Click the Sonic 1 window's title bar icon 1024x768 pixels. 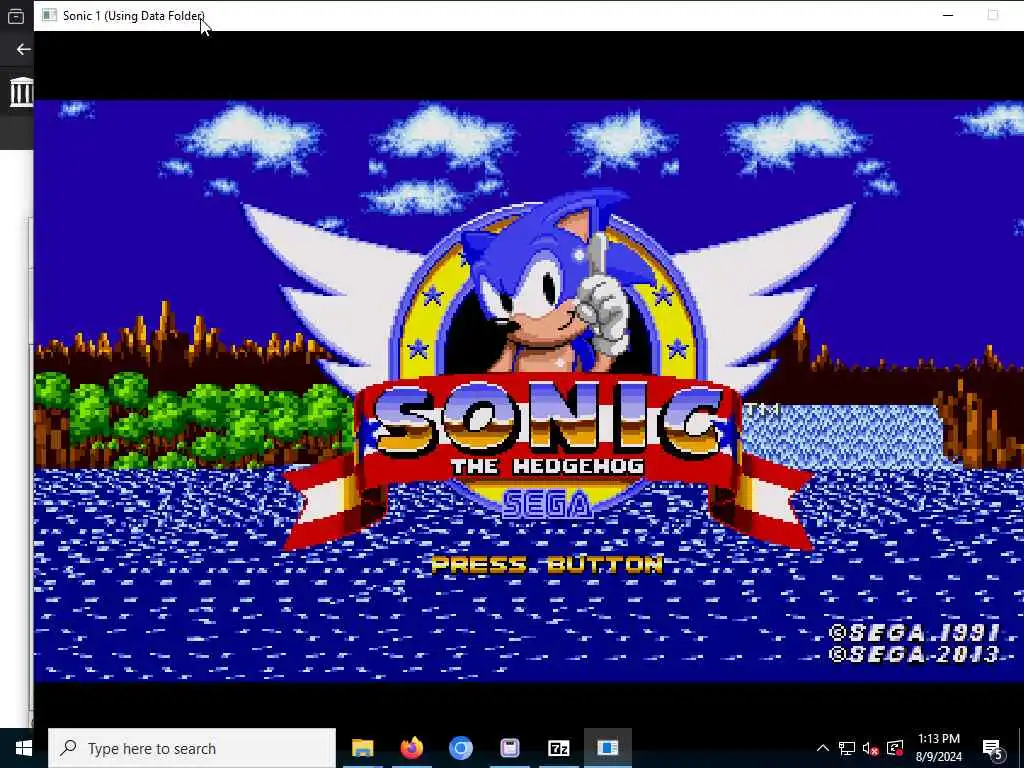pyautogui.click(x=49, y=15)
